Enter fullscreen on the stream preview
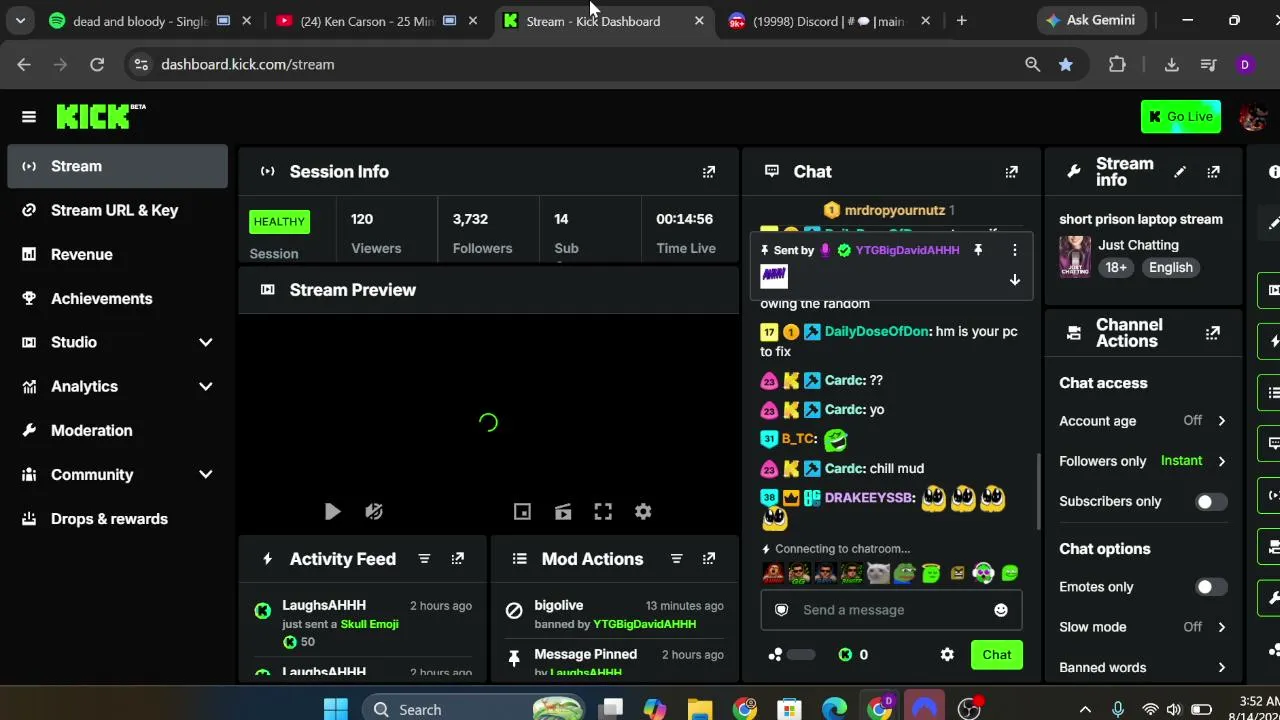This screenshot has height=720, width=1280. click(x=603, y=512)
